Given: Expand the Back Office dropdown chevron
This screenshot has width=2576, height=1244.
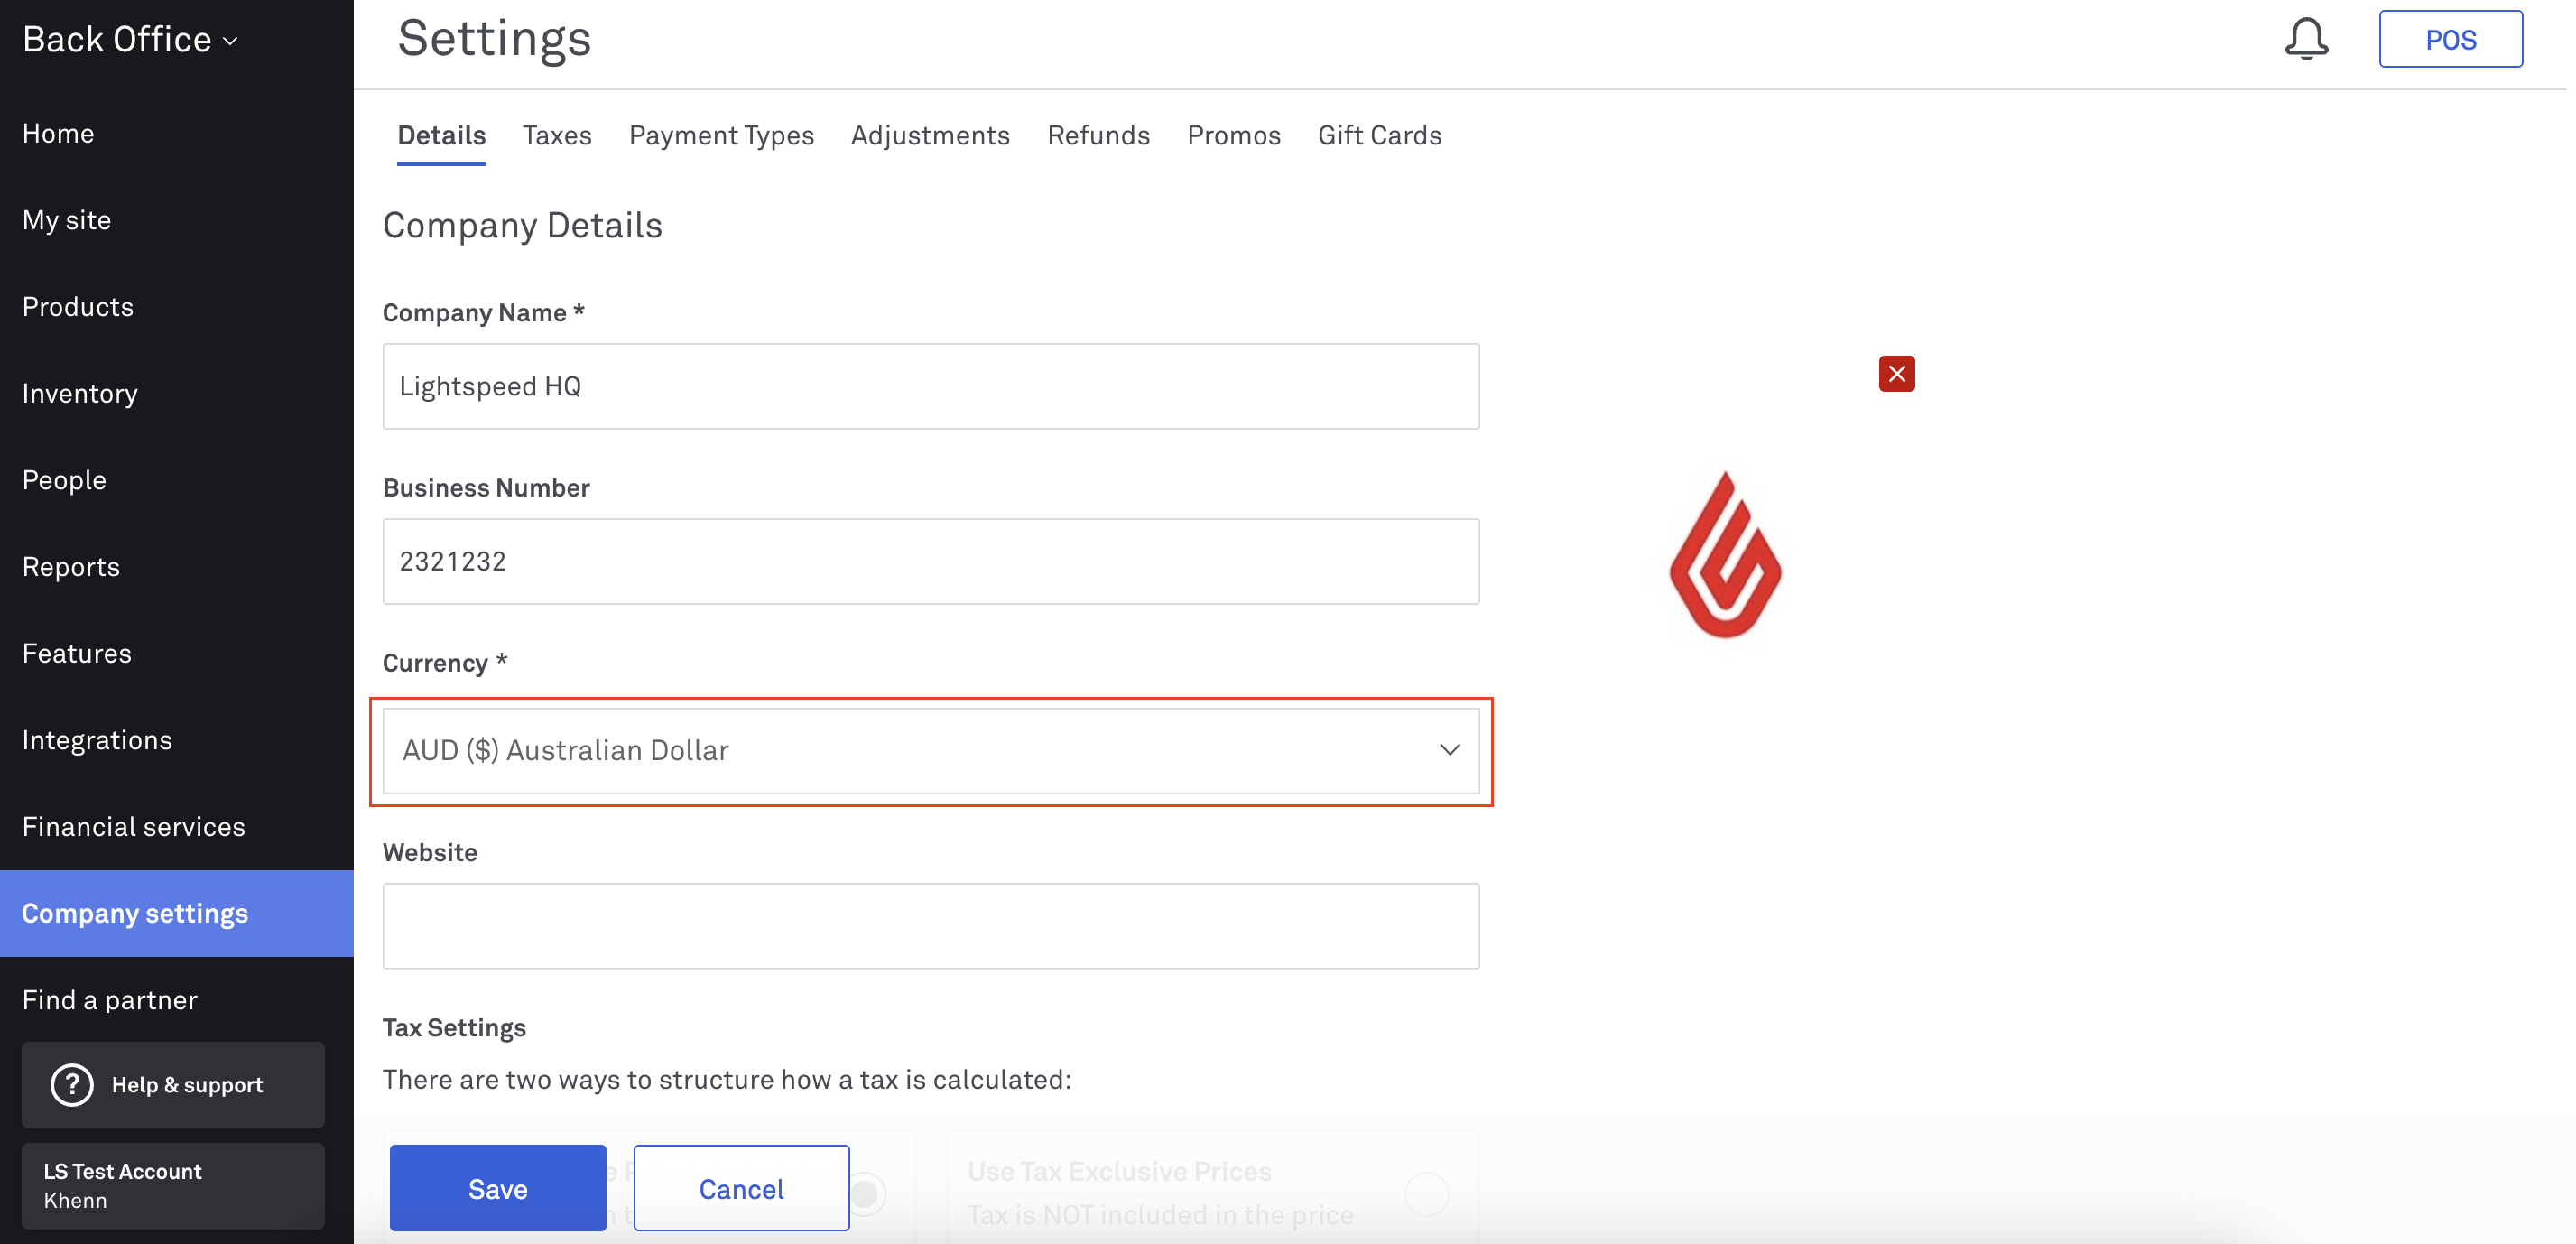Looking at the screenshot, I should click(231, 41).
